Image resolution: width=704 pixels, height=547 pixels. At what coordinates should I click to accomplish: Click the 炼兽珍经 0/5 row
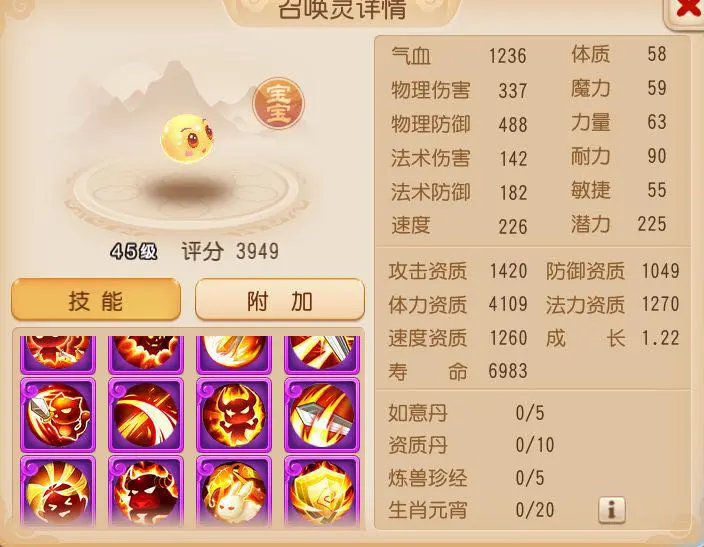467,478
